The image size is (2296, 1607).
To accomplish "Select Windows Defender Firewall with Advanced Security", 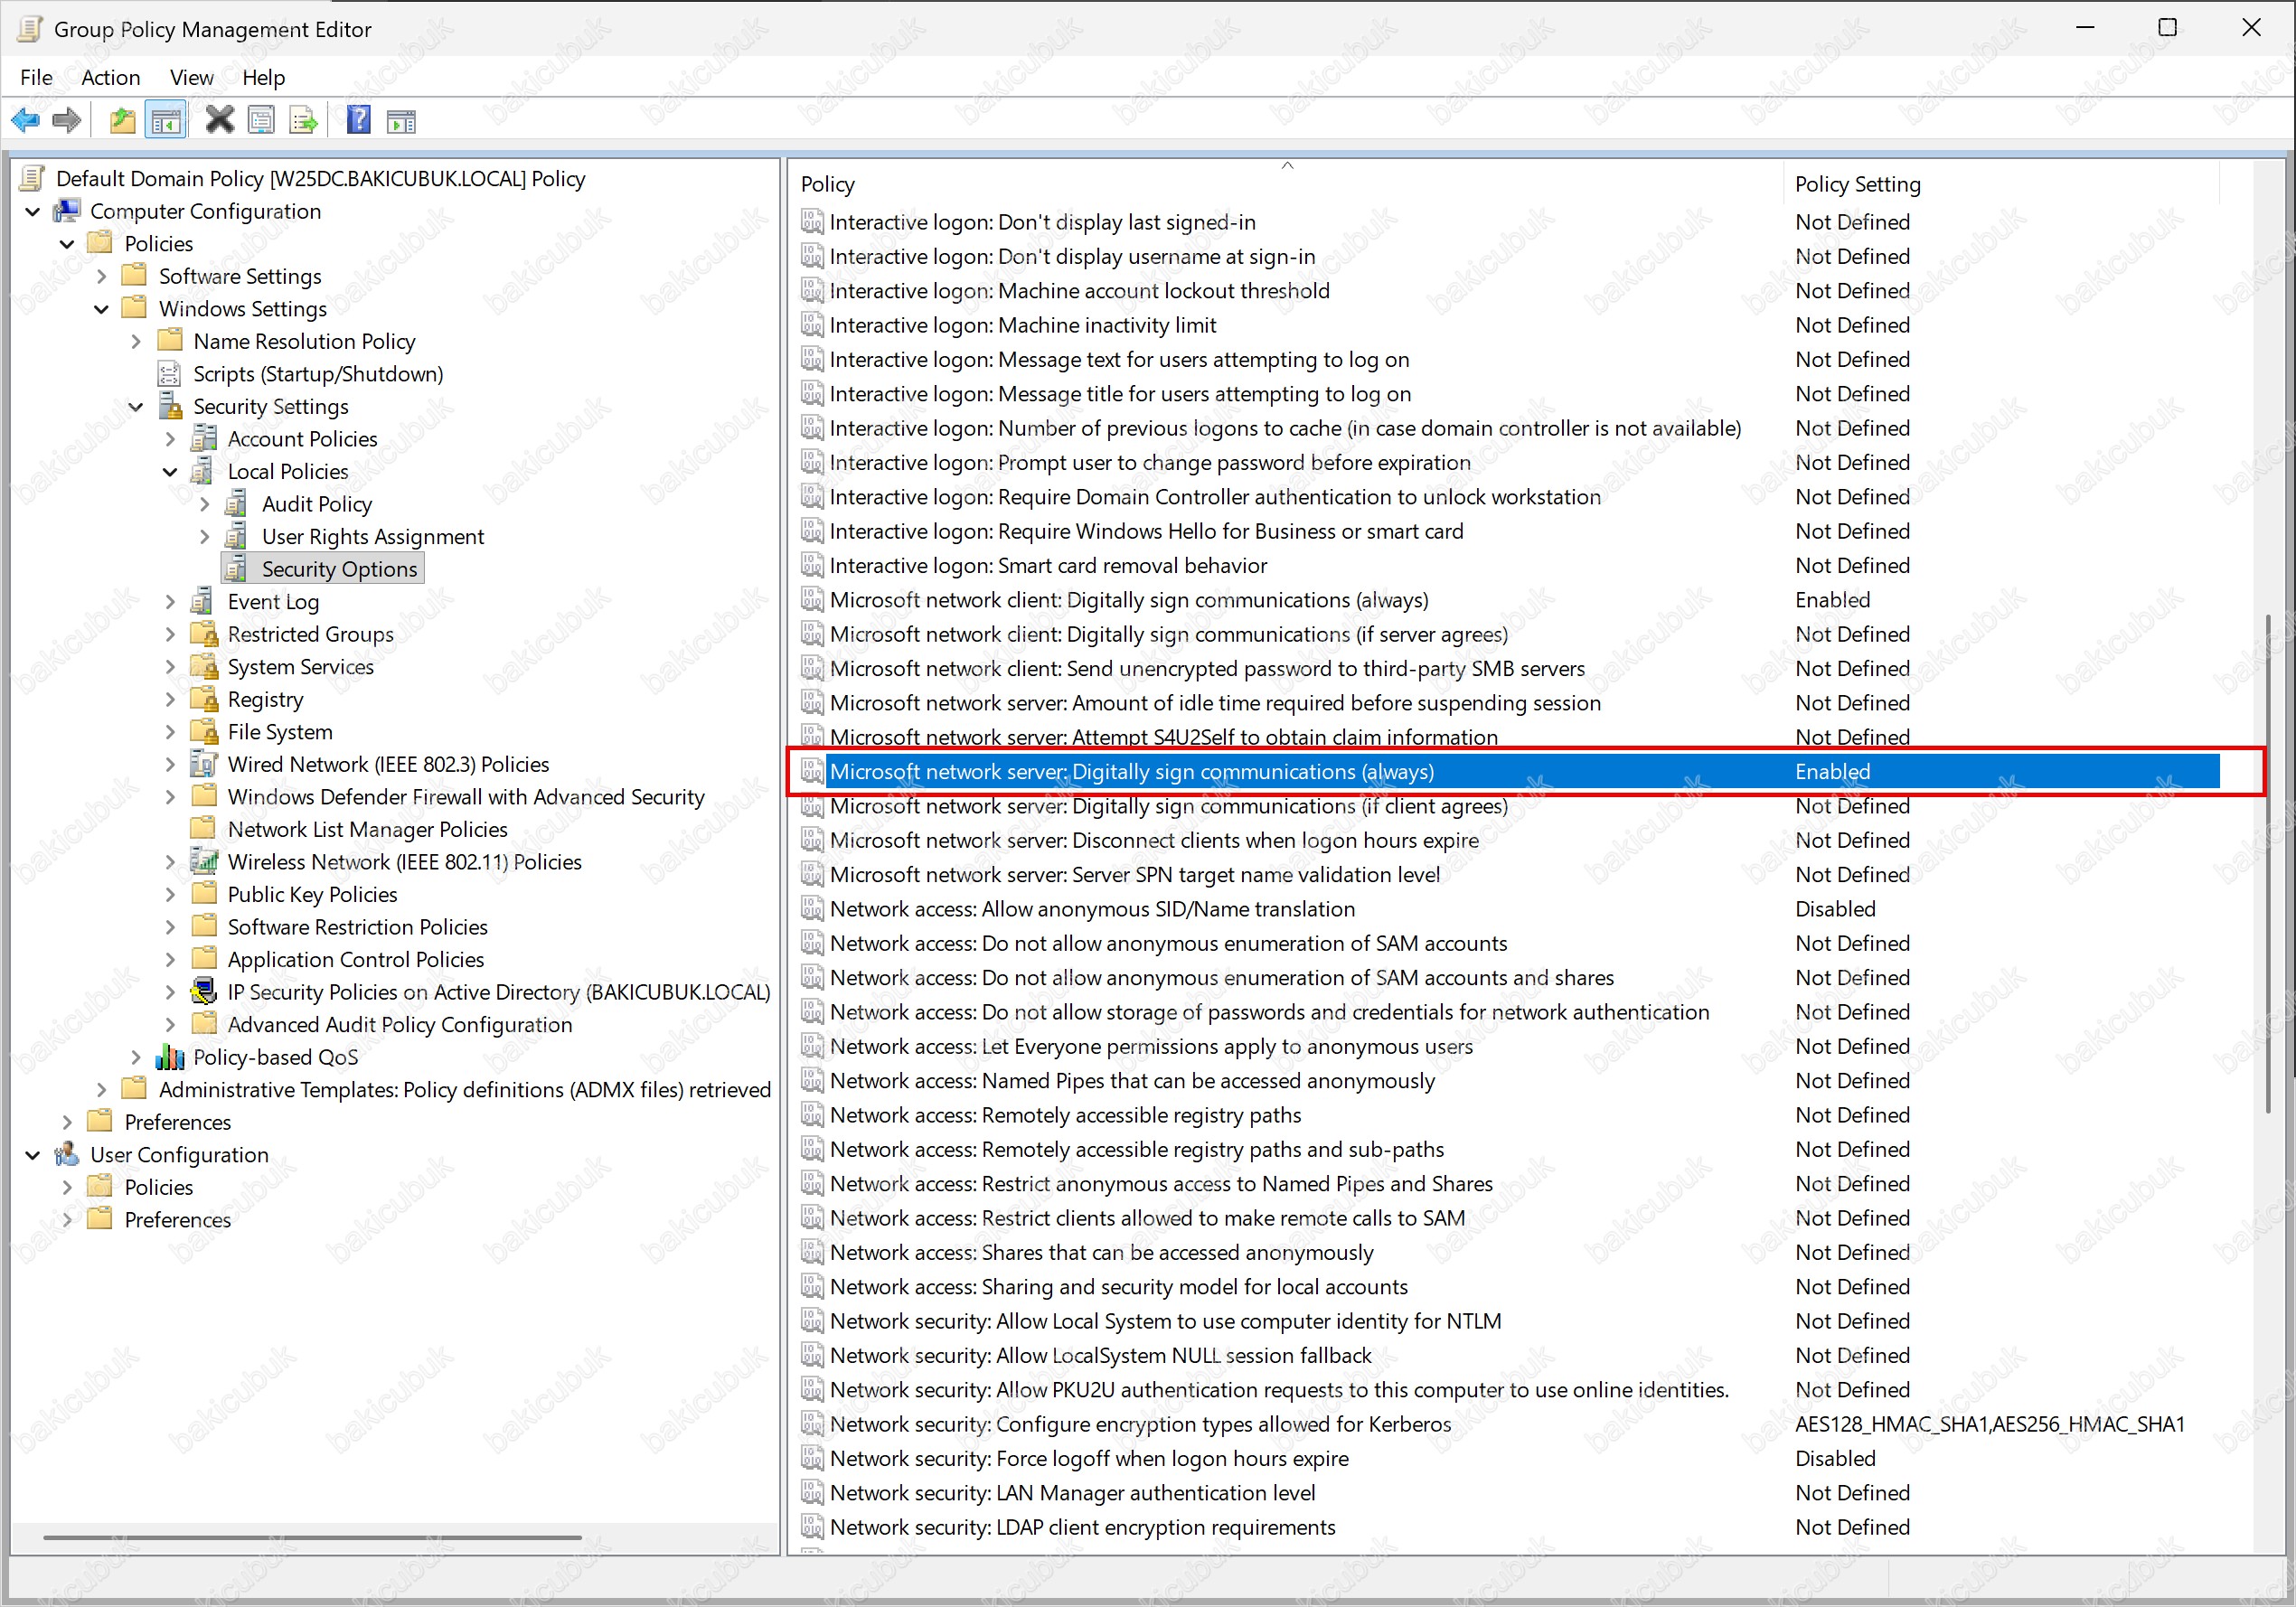I will click(466, 797).
